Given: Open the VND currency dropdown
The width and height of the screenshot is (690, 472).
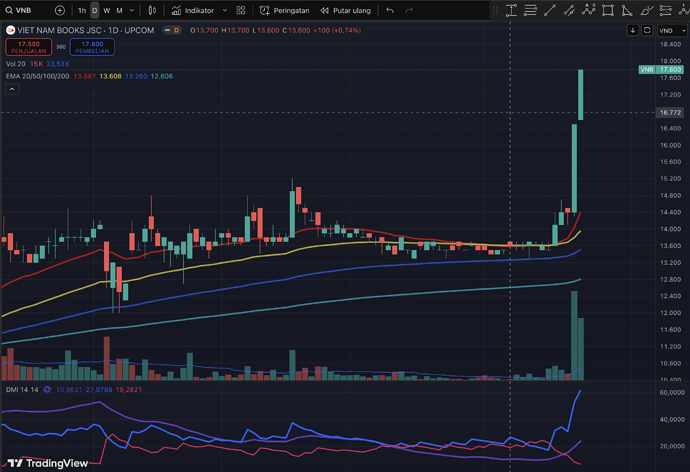Looking at the screenshot, I should point(672,30).
